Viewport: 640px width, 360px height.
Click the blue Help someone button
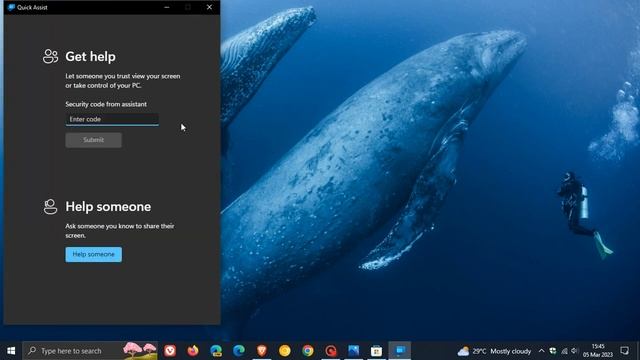click(x=93, y=254)
